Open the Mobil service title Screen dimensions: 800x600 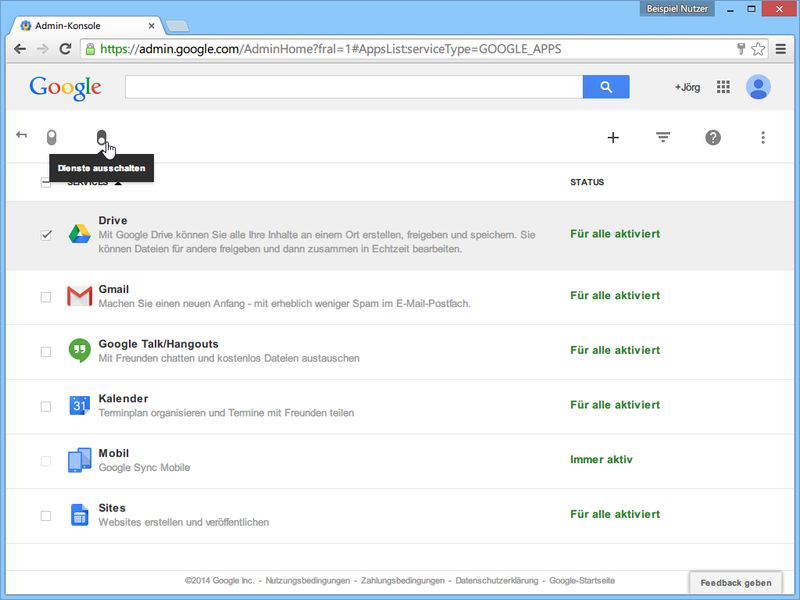pyautogui.click(x=113, y=453)
